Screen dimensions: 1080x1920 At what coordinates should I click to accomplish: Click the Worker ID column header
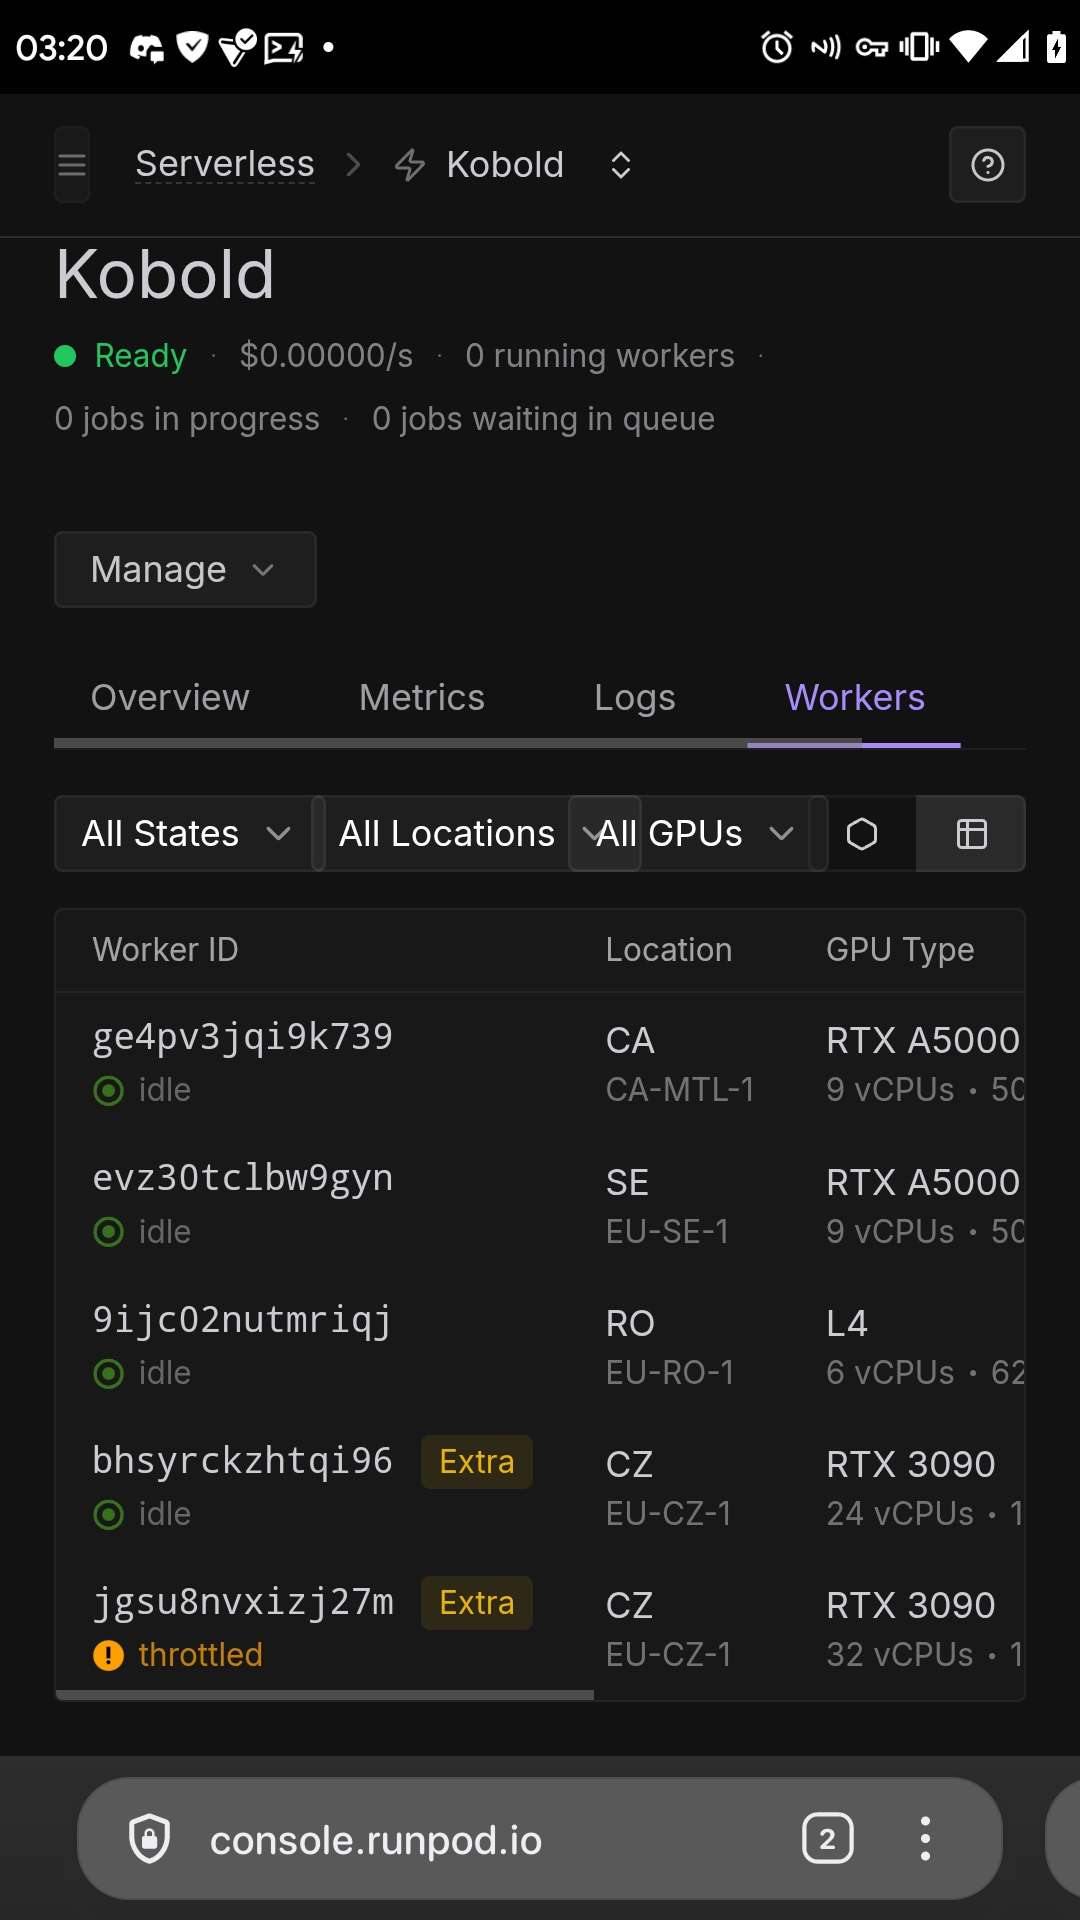click(x=166, y=950)
